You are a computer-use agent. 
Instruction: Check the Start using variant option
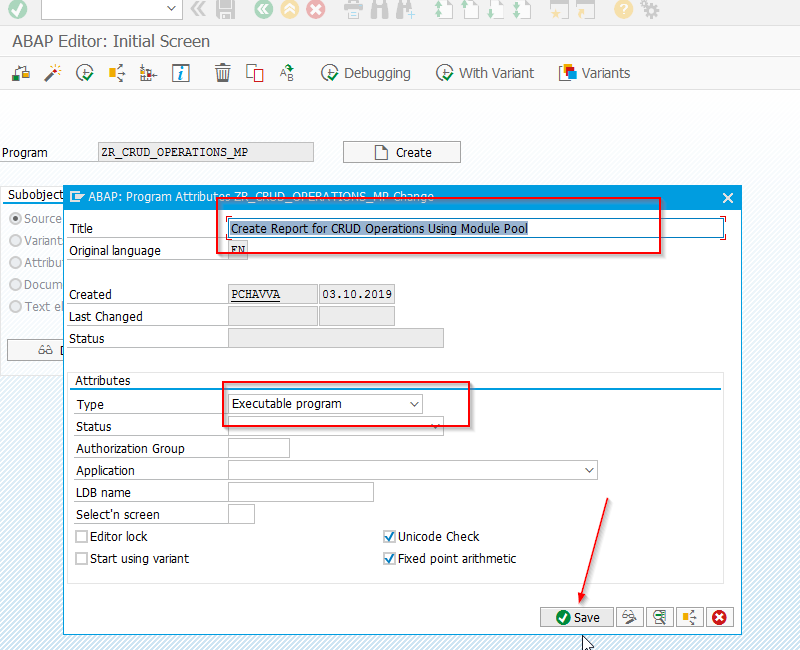[x=81, y=558]
